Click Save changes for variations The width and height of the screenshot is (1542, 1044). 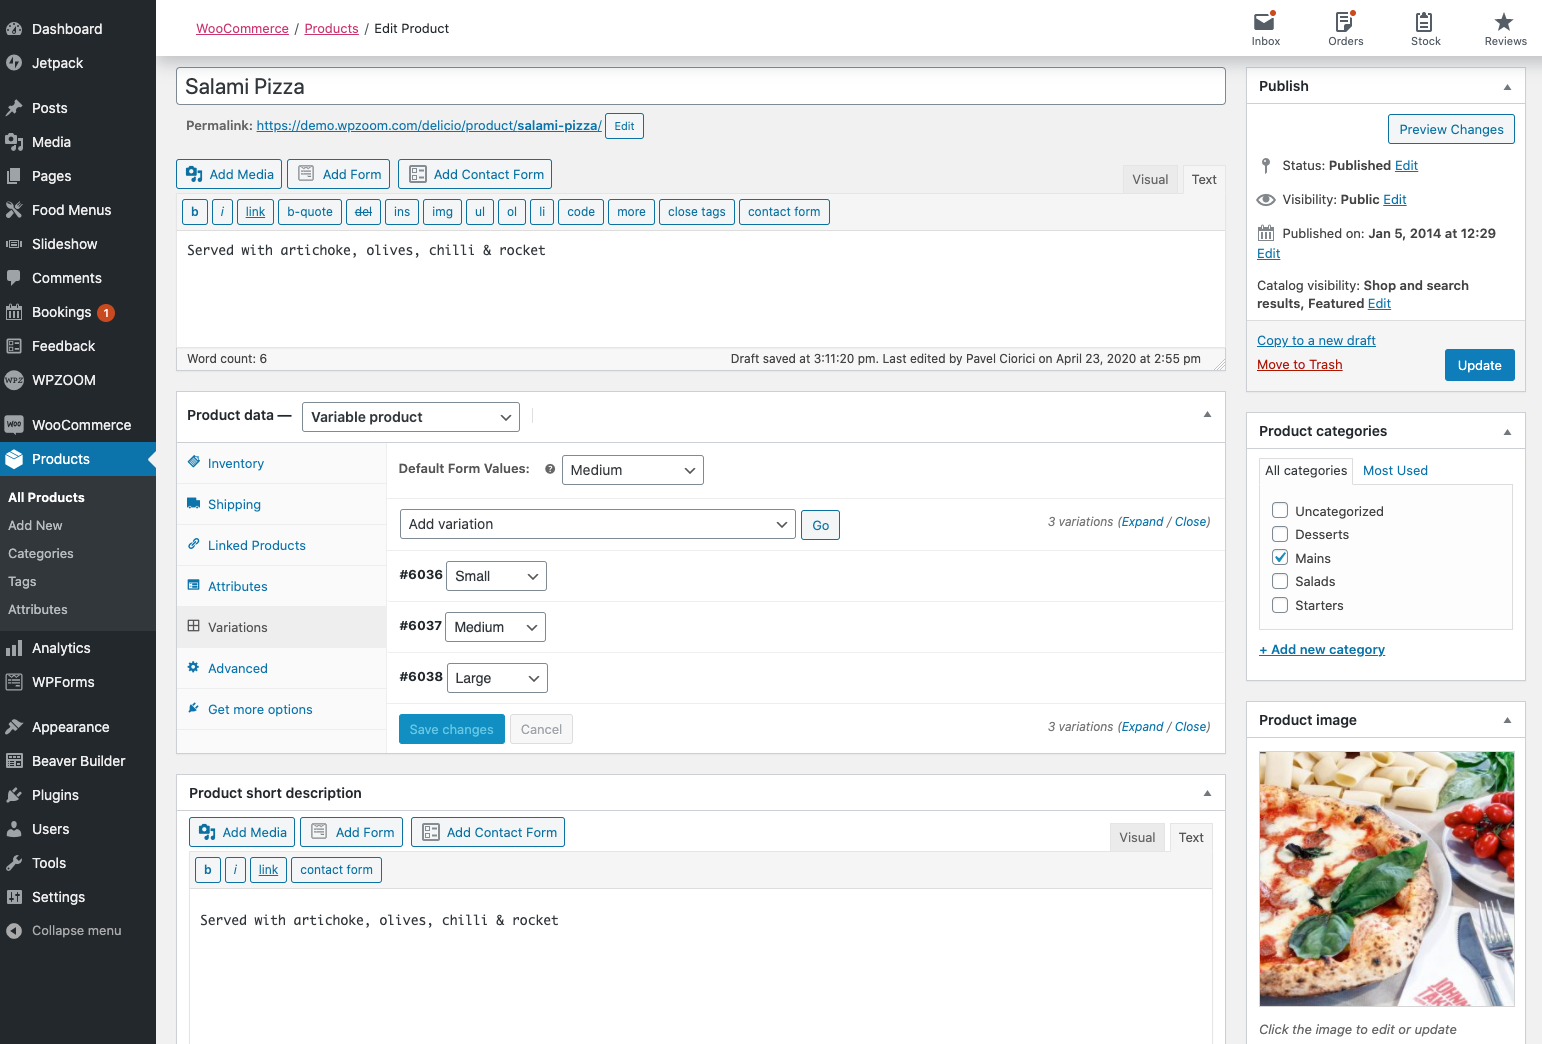point(451,729)
